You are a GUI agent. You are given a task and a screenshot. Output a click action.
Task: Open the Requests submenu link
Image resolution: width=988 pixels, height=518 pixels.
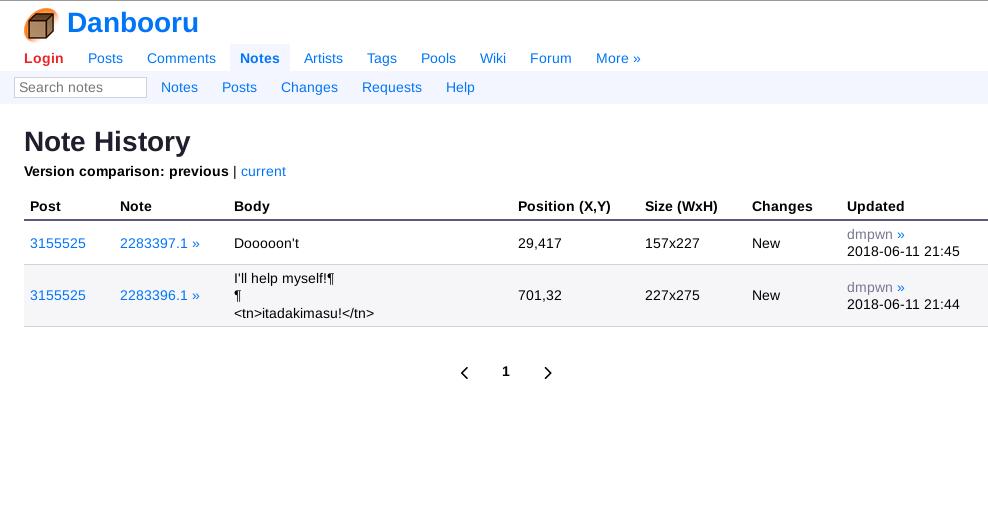pyautogui.click(x=392, y=88)
